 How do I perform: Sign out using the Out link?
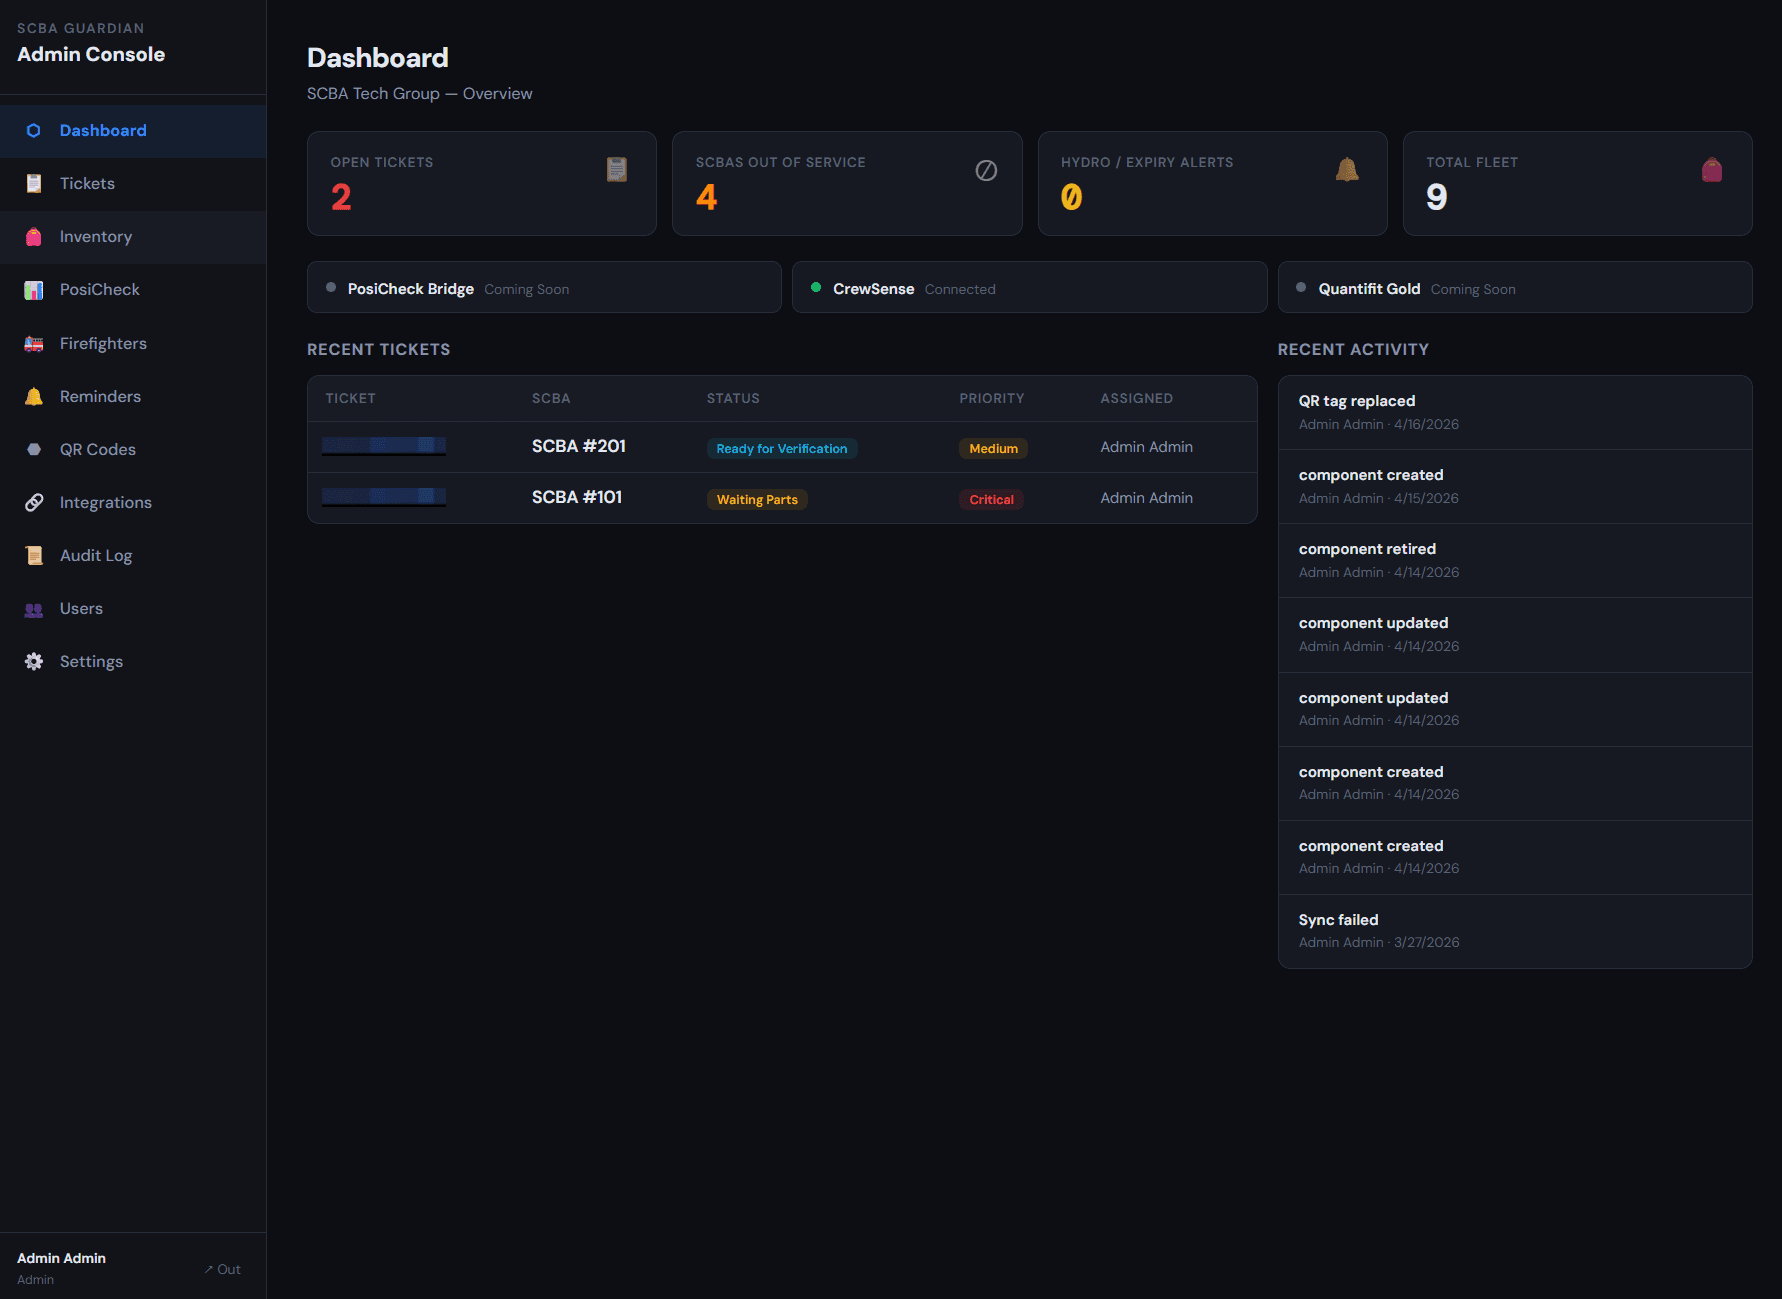(223, 1269)
